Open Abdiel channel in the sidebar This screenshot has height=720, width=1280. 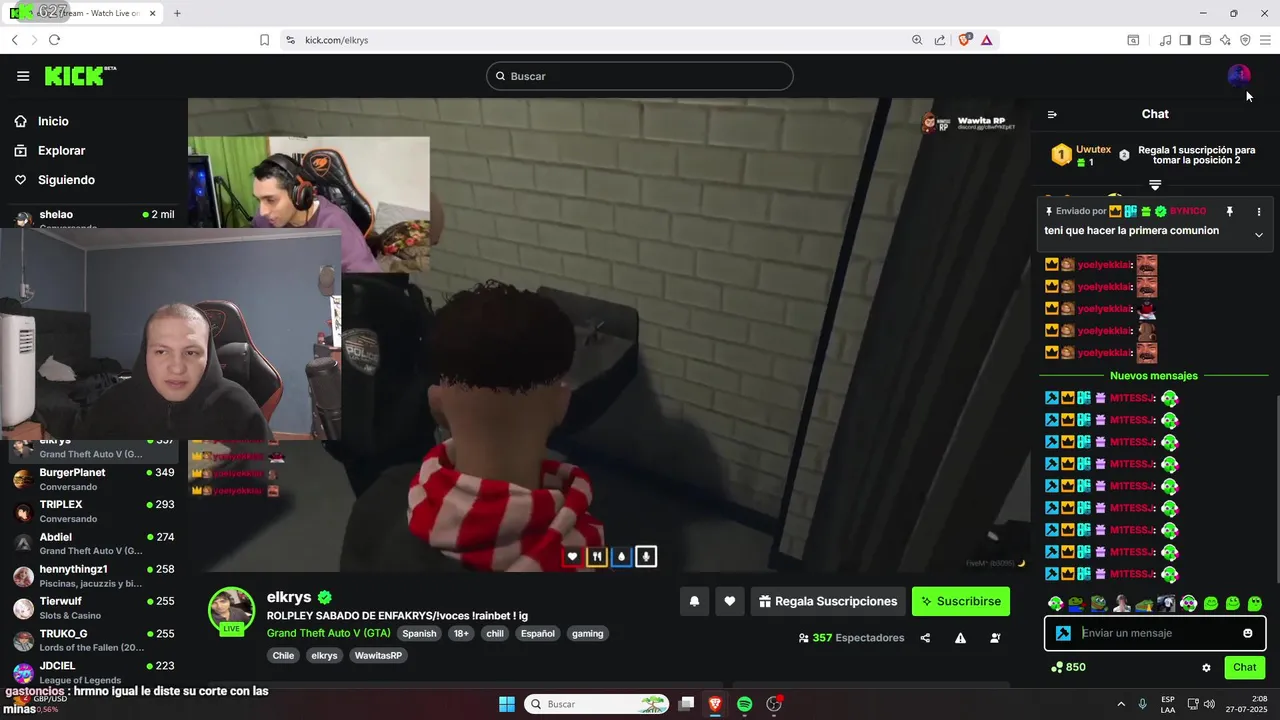click(94, 543)
